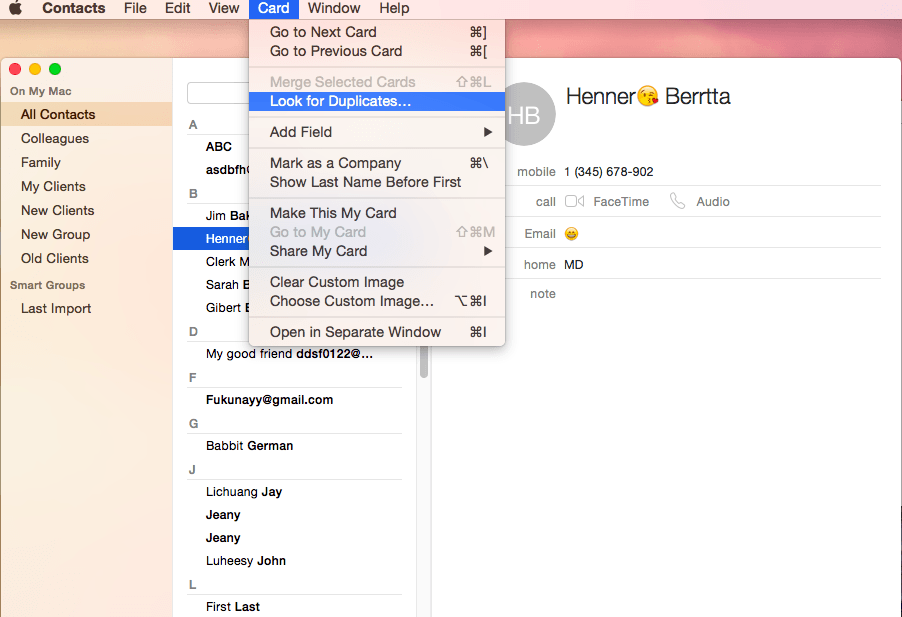Open the Window menu
The image size is (902, 617).
[x=334, y=8]
